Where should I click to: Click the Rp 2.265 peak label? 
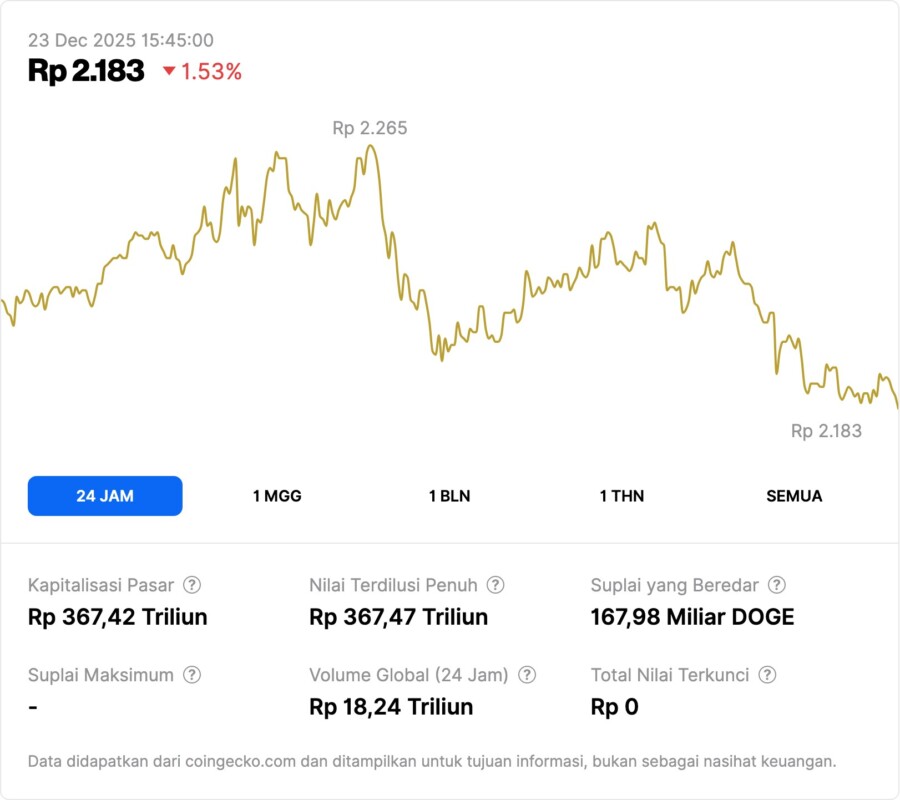(369, 128)
